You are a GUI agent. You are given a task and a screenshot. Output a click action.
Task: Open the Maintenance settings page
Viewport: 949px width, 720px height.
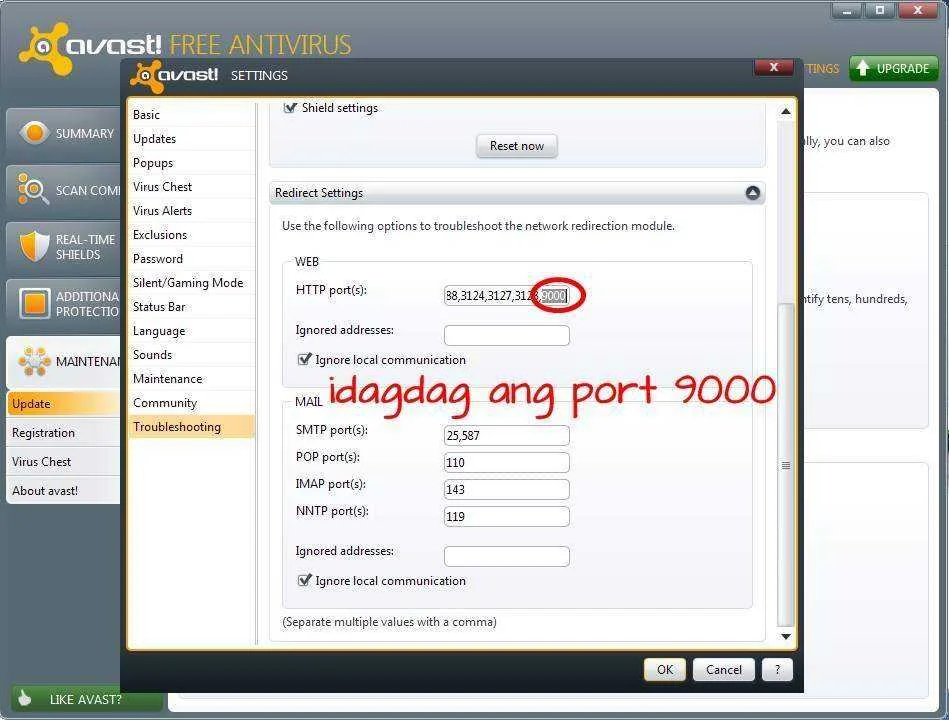(x=191, y=379)
